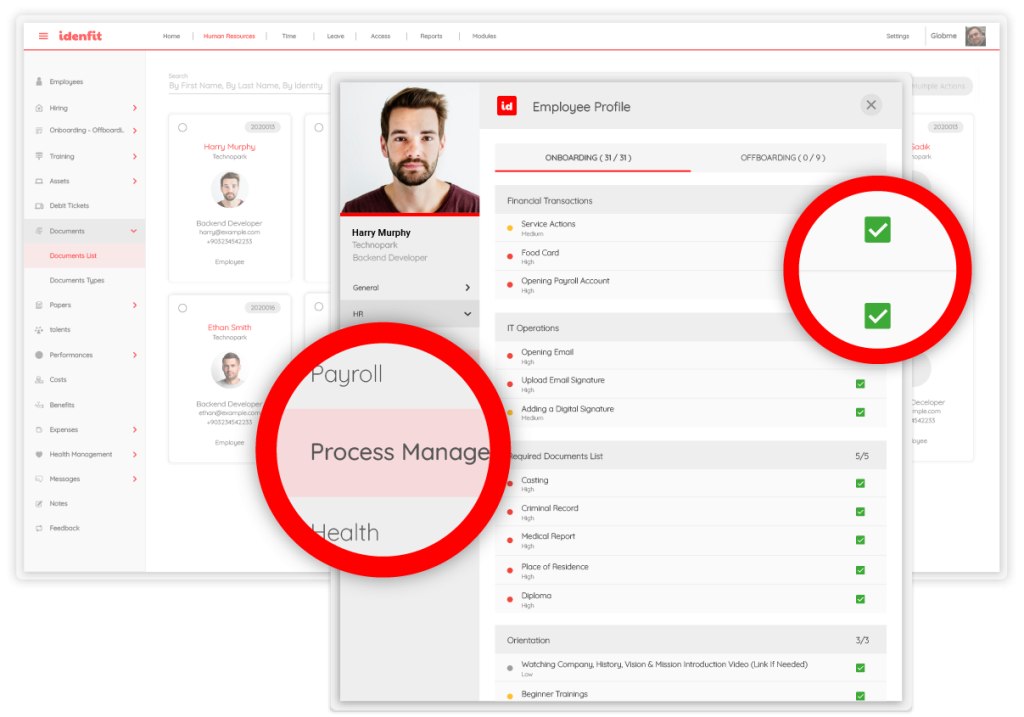Click the Health Management heart icon
The image size is (1024, 717).
[39, 454]
